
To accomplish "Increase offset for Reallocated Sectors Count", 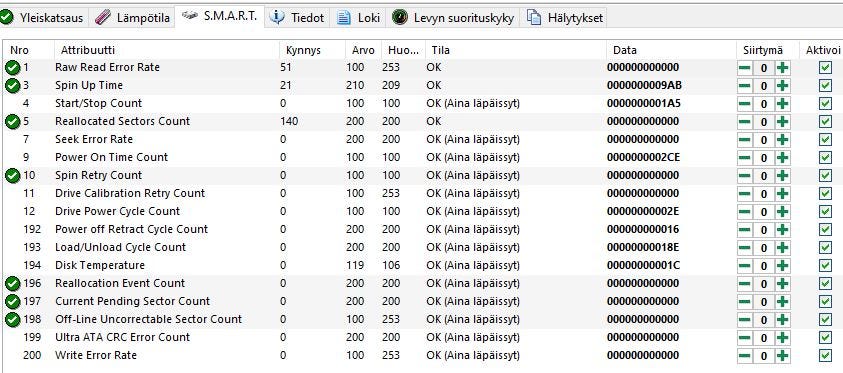I will pos(783,122).
